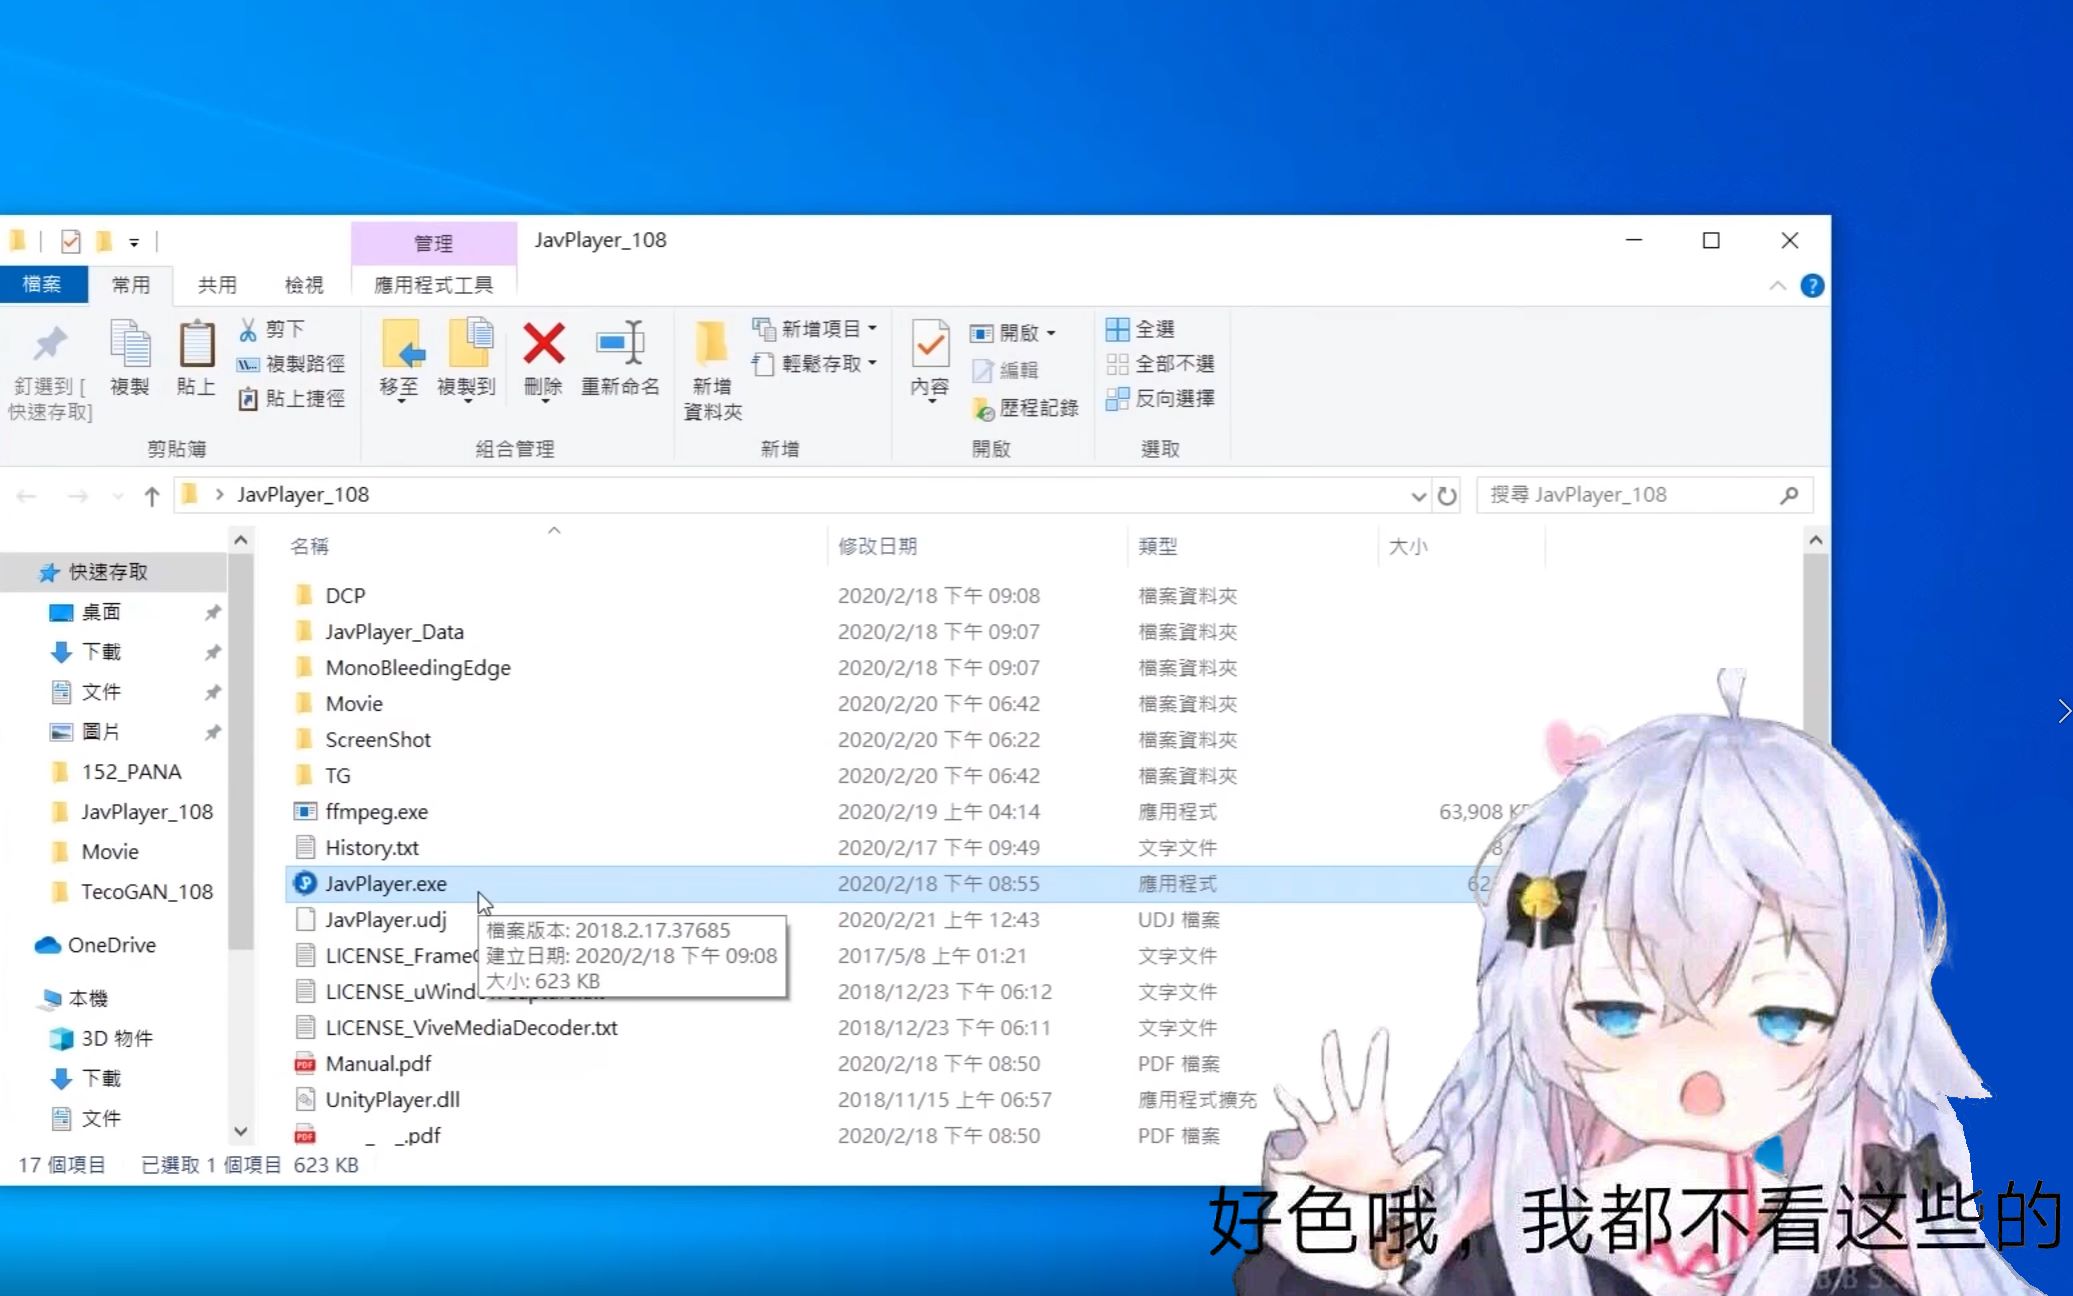Image resolution: width=2073 pixels, height=1296 pixels.
Task: Select the MonoBleedingEdge folder
Action: 418,668
